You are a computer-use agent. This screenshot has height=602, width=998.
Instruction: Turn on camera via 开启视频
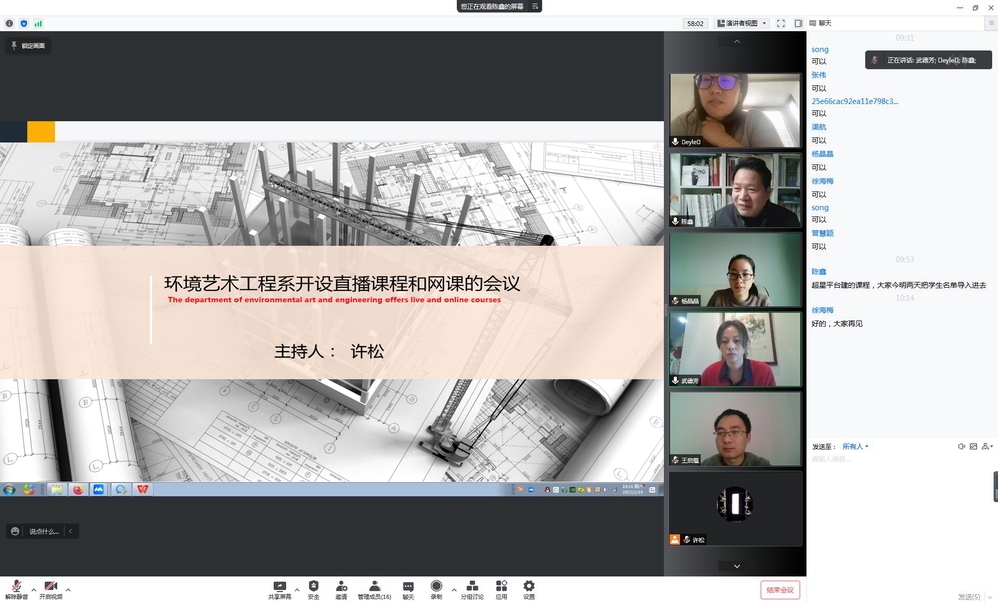[50, 587]
